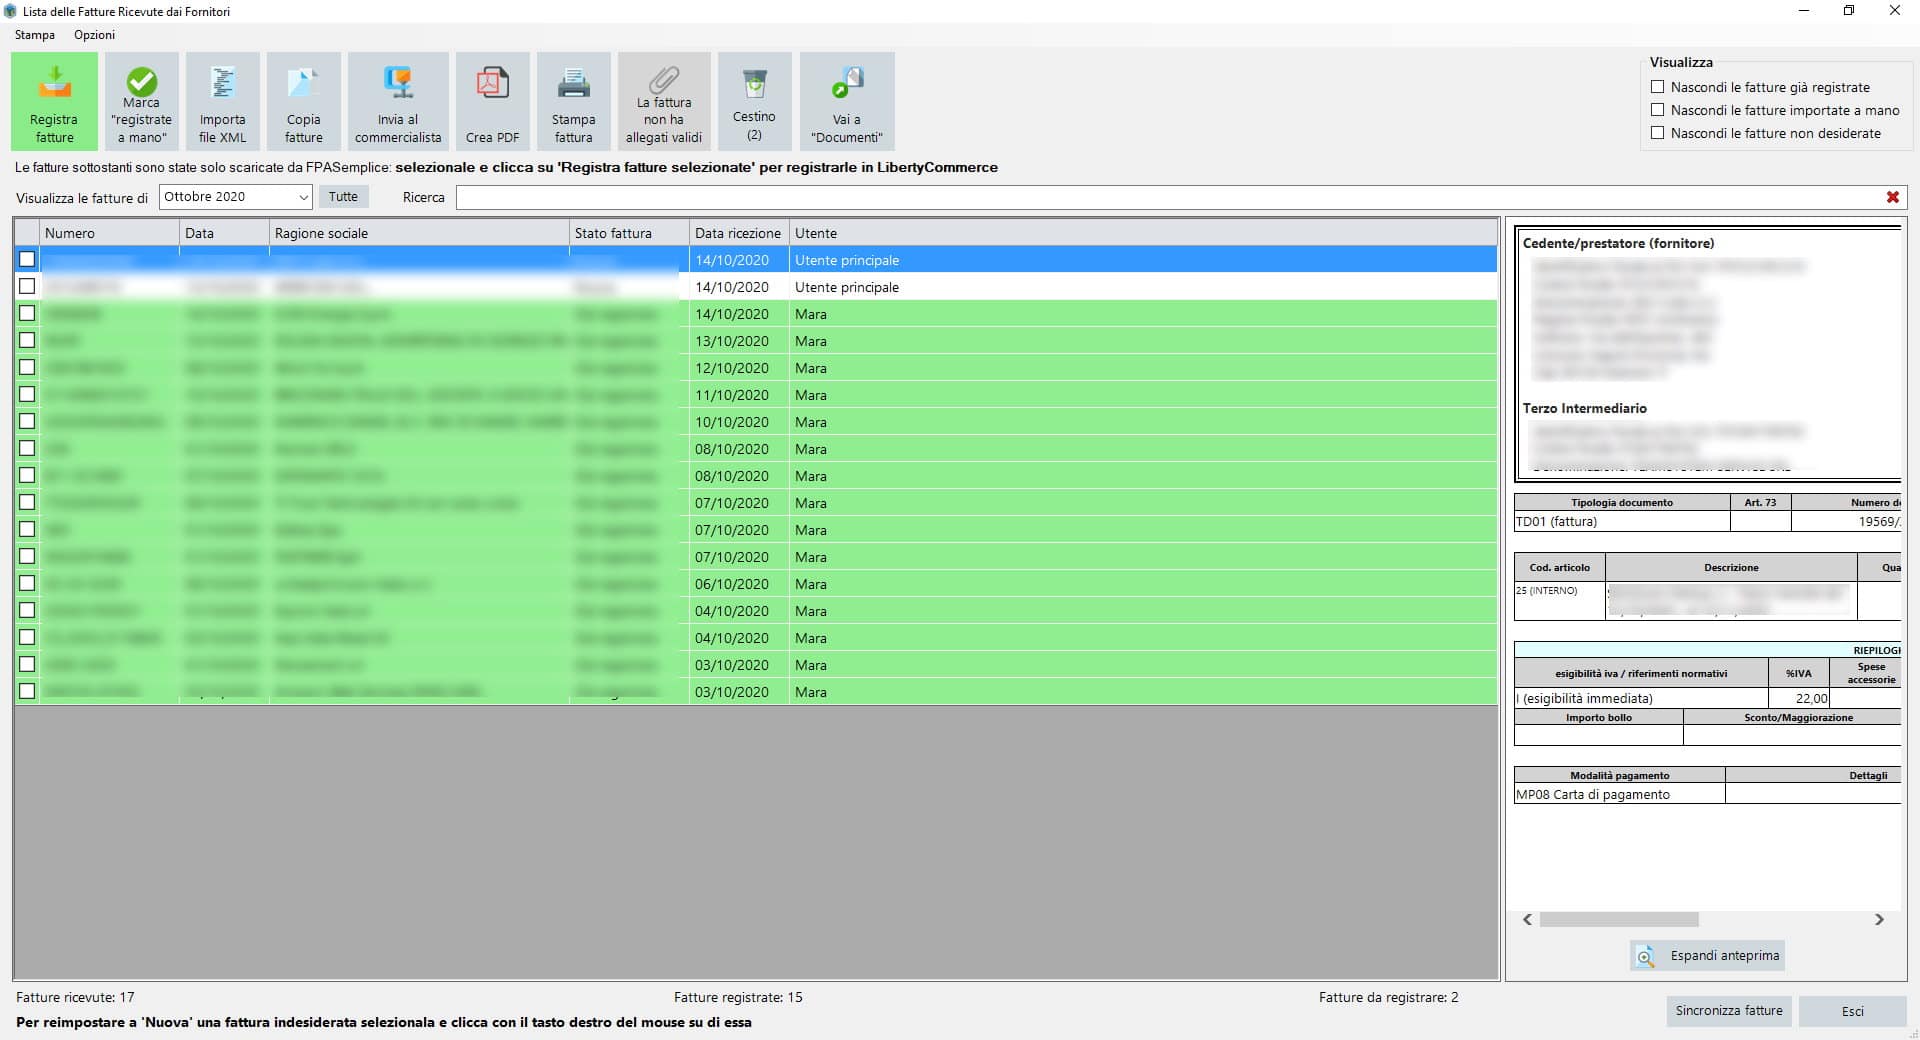Screen dimensions: 1920x1040
Task: Click the Fatture registrate: 15 status text
Action: (x=738, y=997)
